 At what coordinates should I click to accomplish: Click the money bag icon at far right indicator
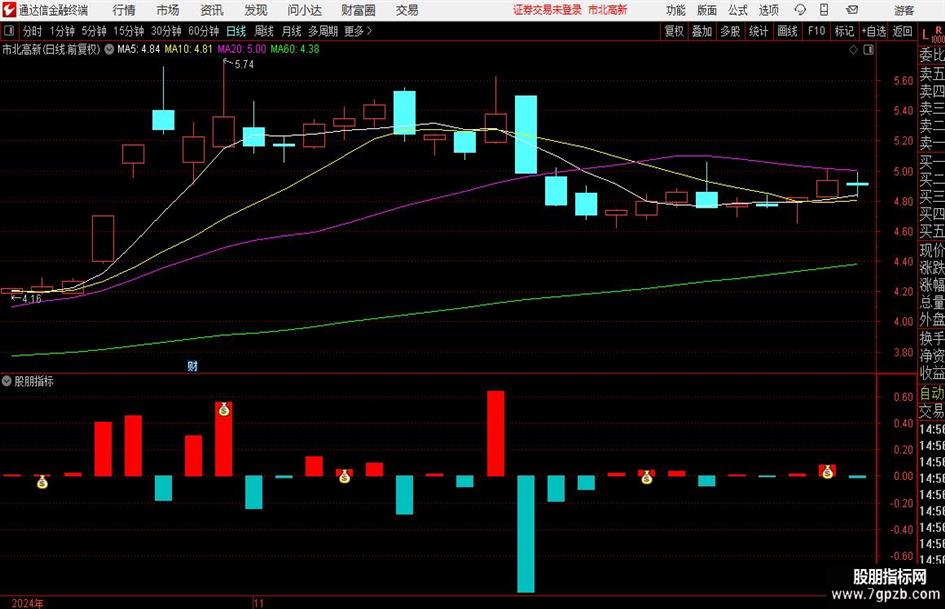pyautogui.click(x=827, y=472)
